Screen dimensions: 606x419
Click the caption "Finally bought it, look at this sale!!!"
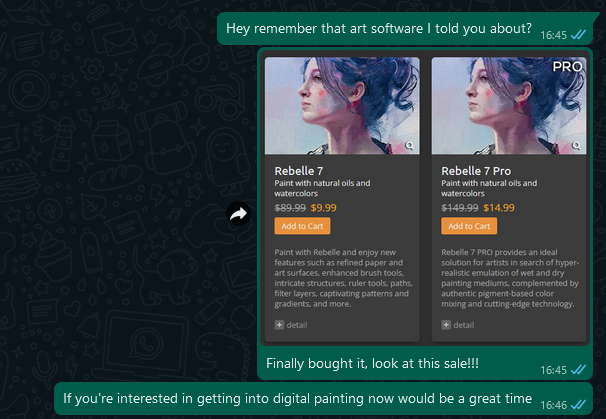point(372,363)
